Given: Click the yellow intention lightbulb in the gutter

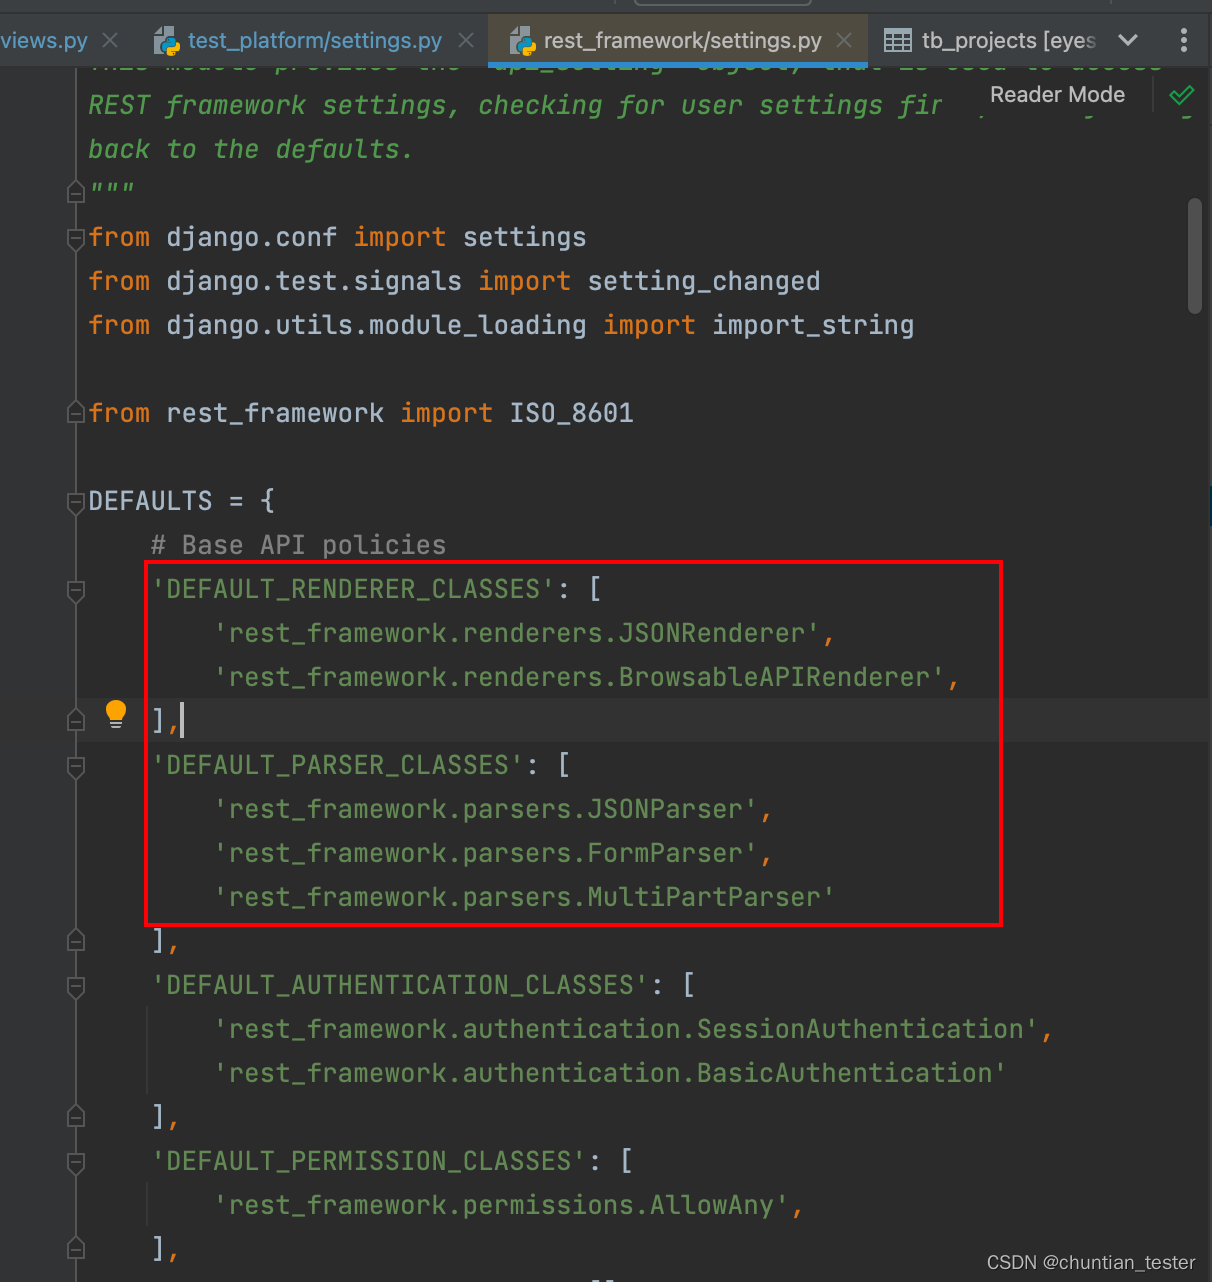Looking at the screenshot, I should coord(116,713).
